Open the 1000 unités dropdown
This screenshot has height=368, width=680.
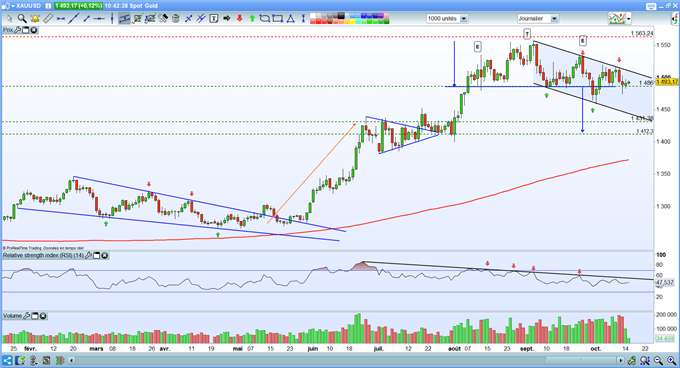point(464,19)
